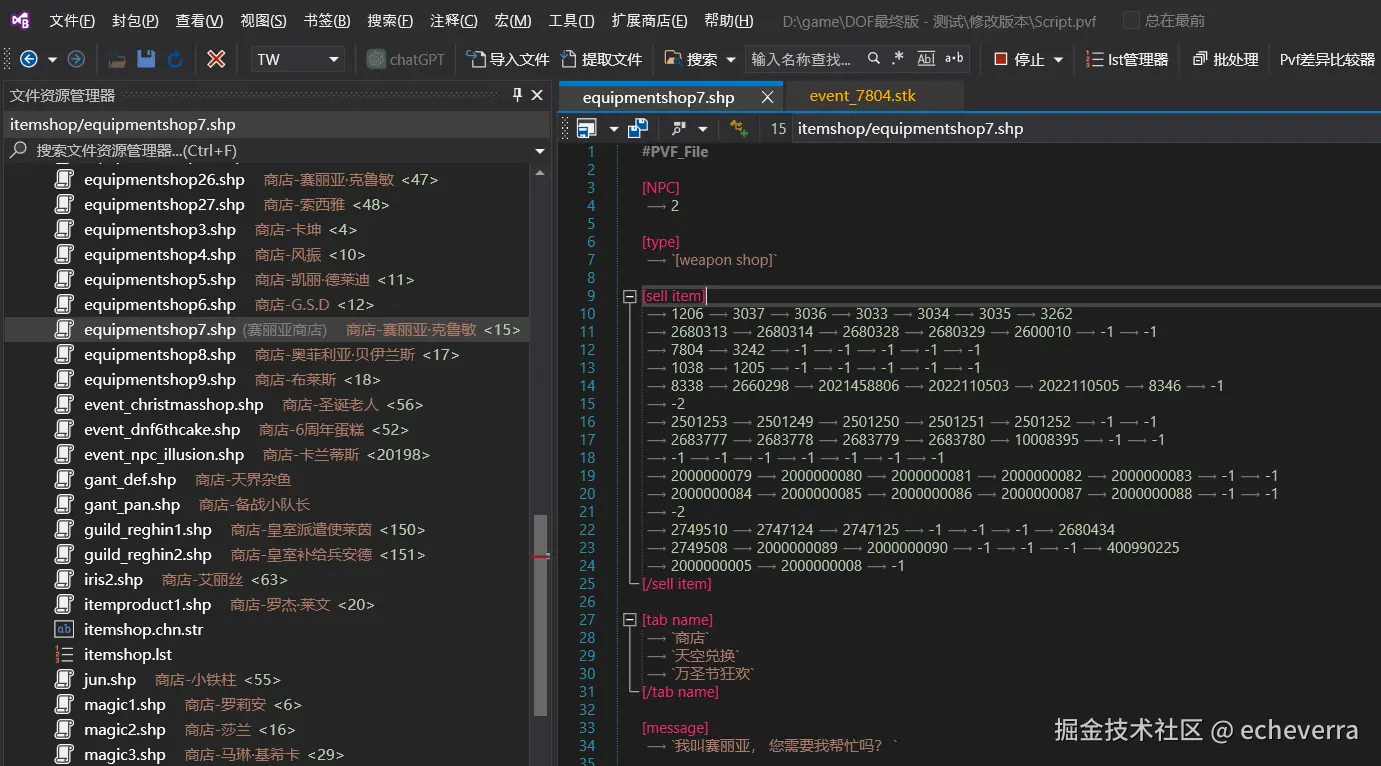Switch to the event_7804.stk tab
1381x766 pixels.
pyautogui.click(x=862, y=96)
